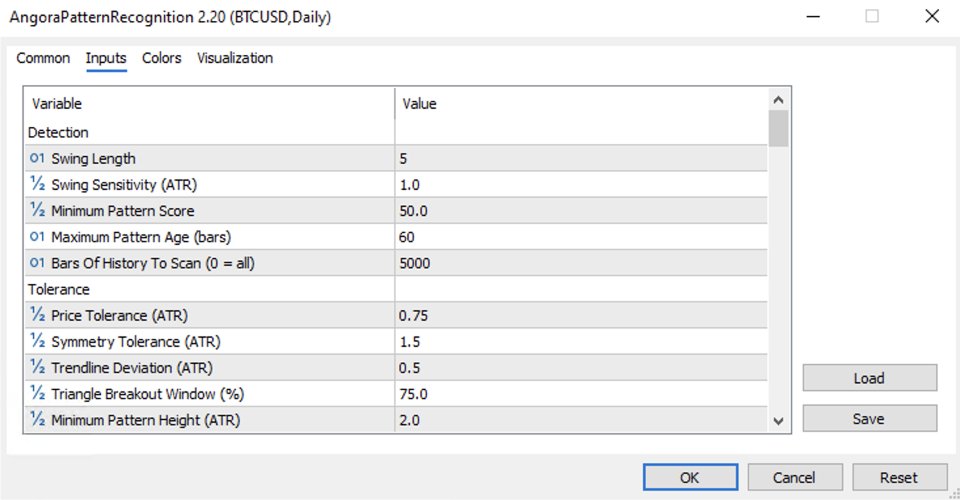
Task: Edit the Symmetry Tolerance value 1.5
Action: pyautogui.click(x=580, y=341)
